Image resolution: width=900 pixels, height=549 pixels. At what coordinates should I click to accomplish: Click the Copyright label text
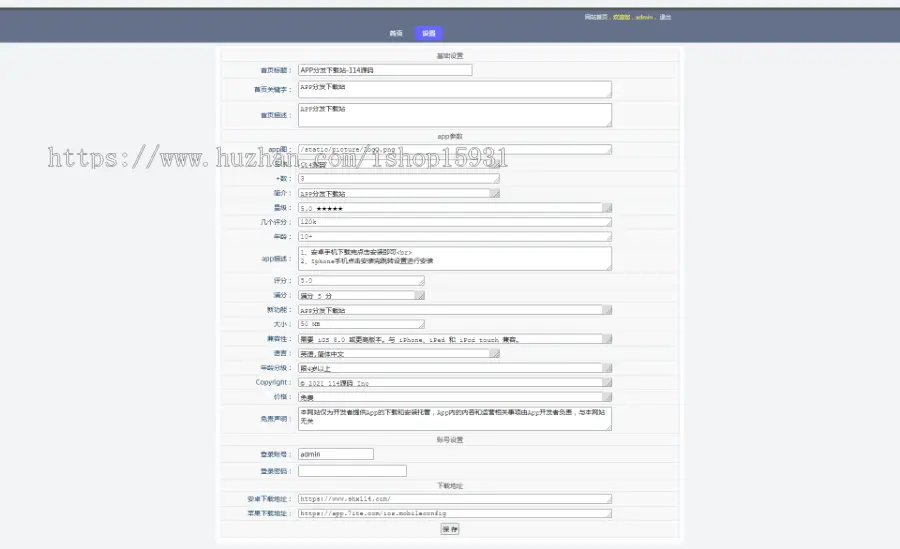click(273, 382)
